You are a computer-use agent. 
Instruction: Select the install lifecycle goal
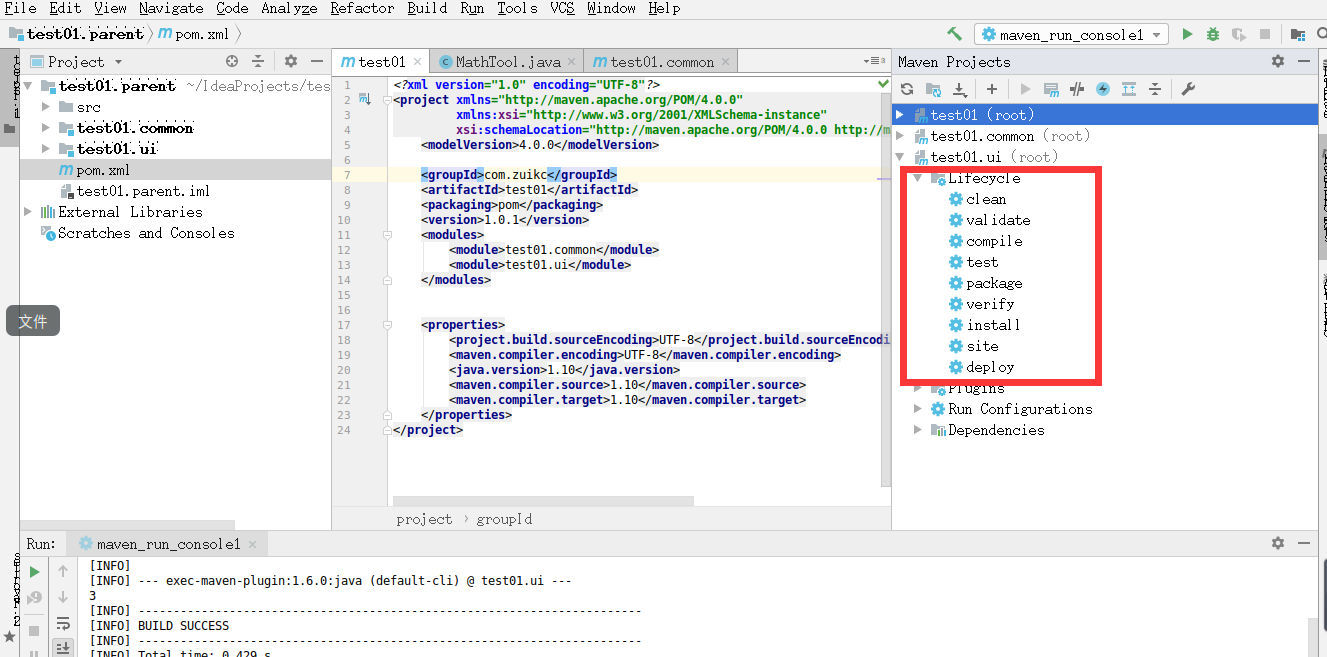click(x=993, y=325)
